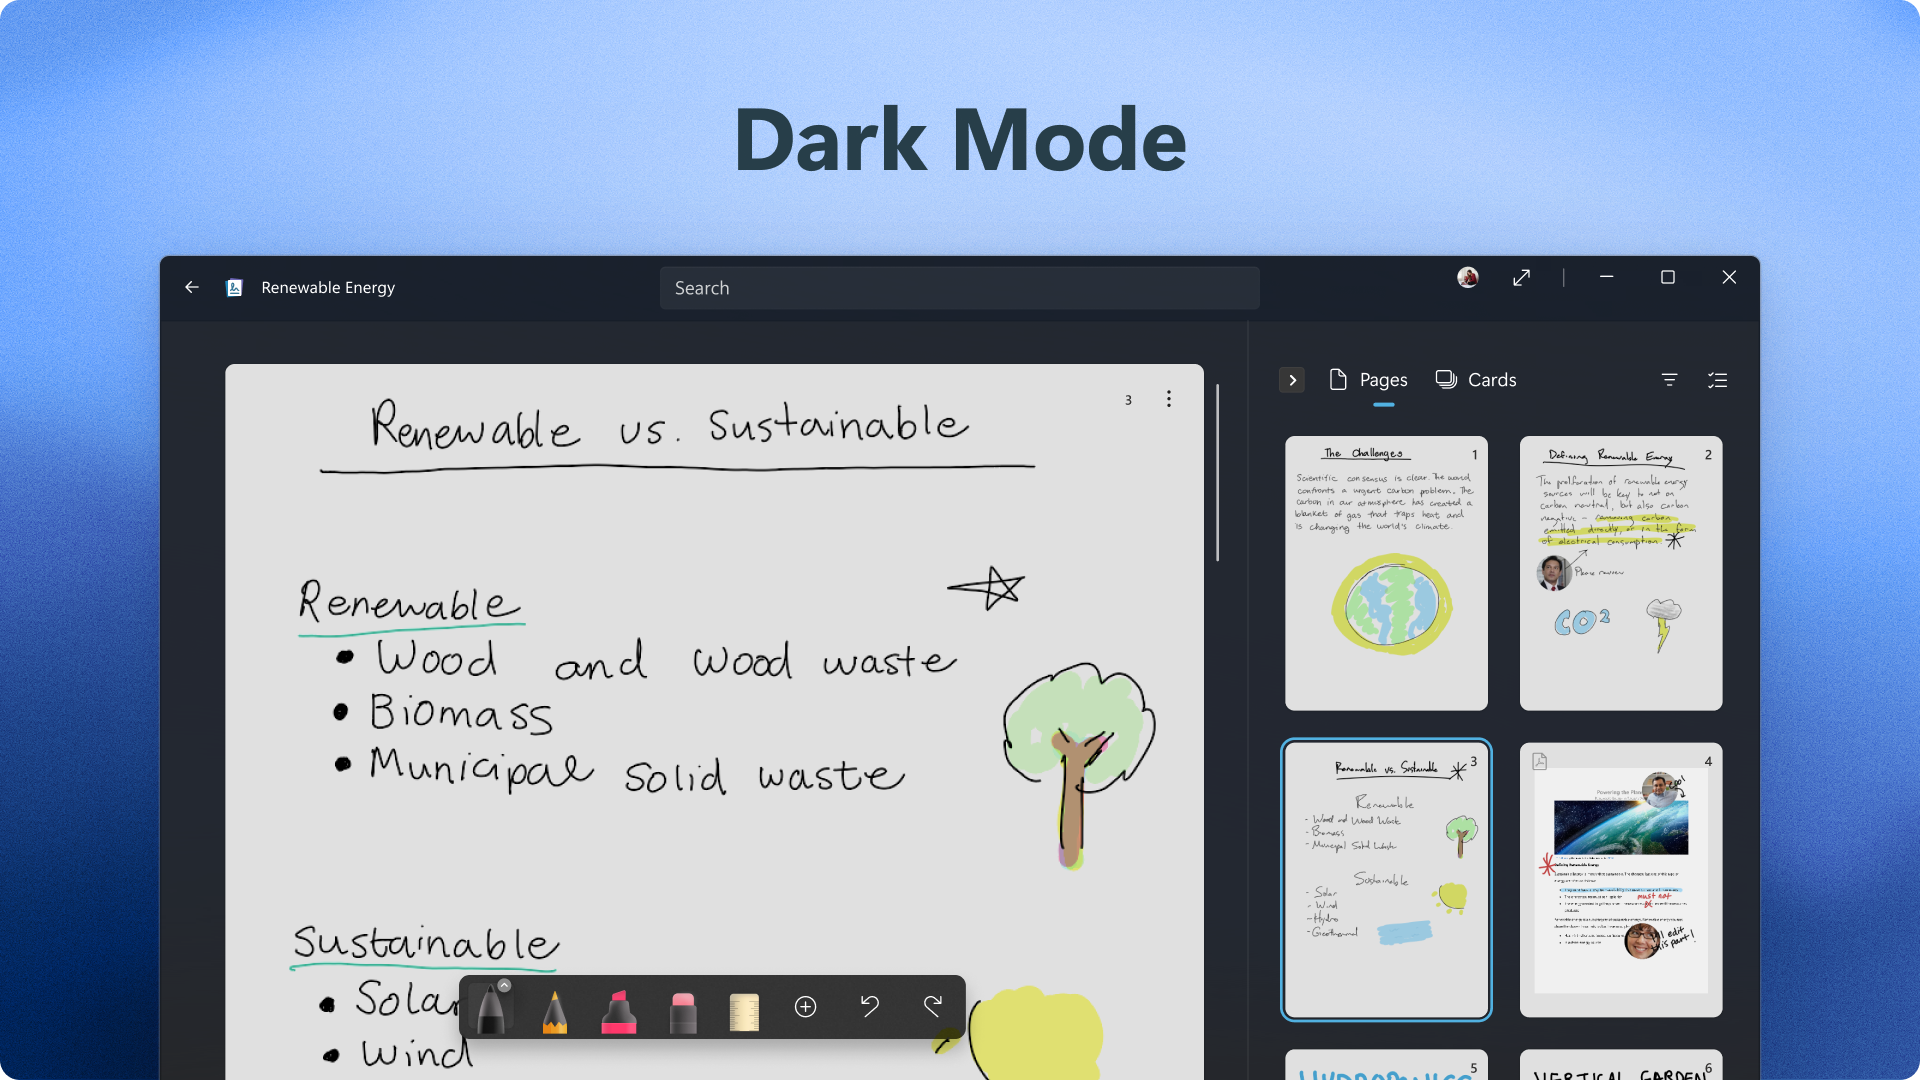Screen dimensions: 1920x1080
Task: Open the page sorting list icon
Action: (1718, 380)
